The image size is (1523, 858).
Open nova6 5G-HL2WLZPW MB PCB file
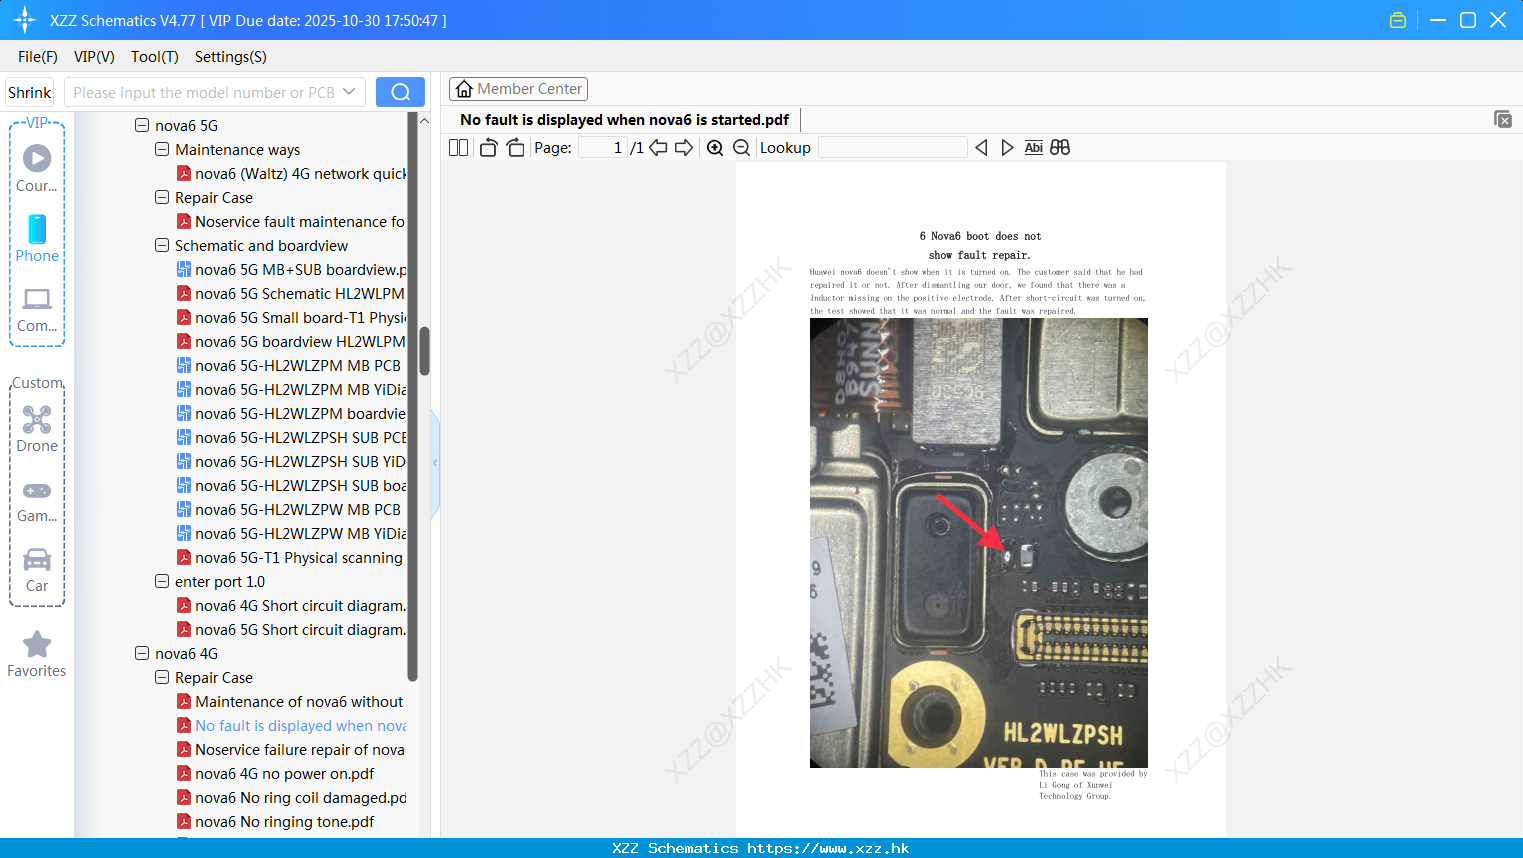coord(289,510)
